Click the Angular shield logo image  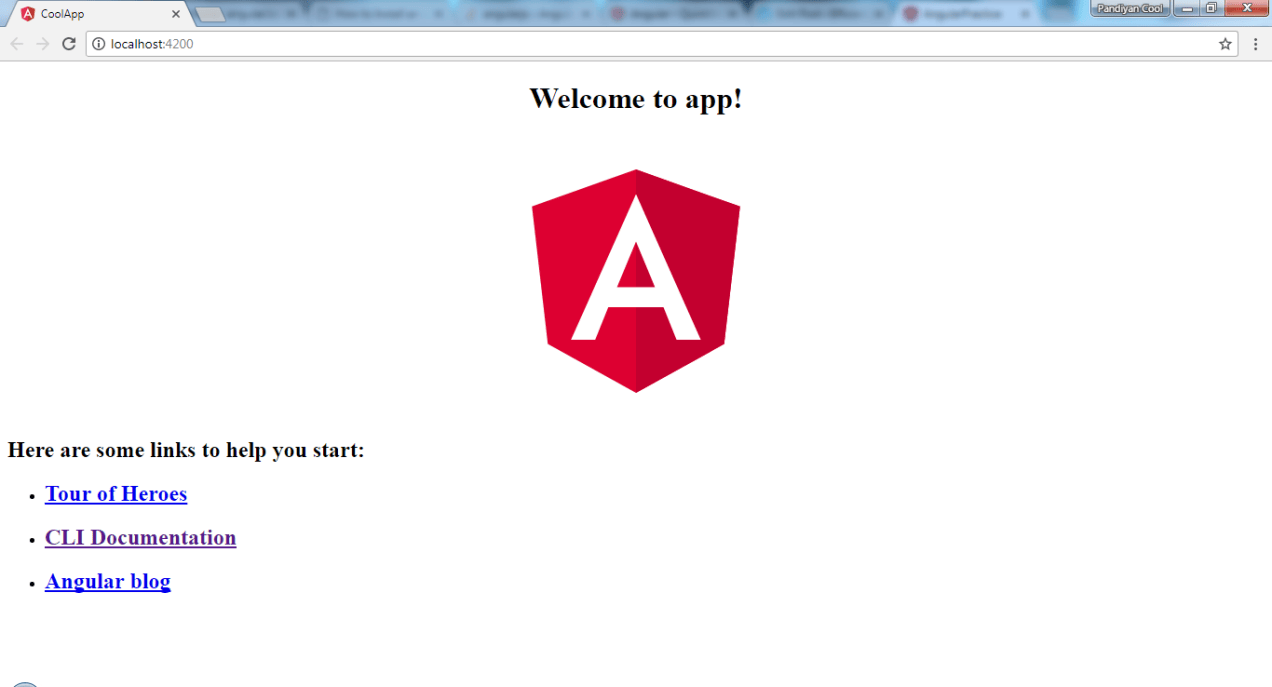coord(636,281)
